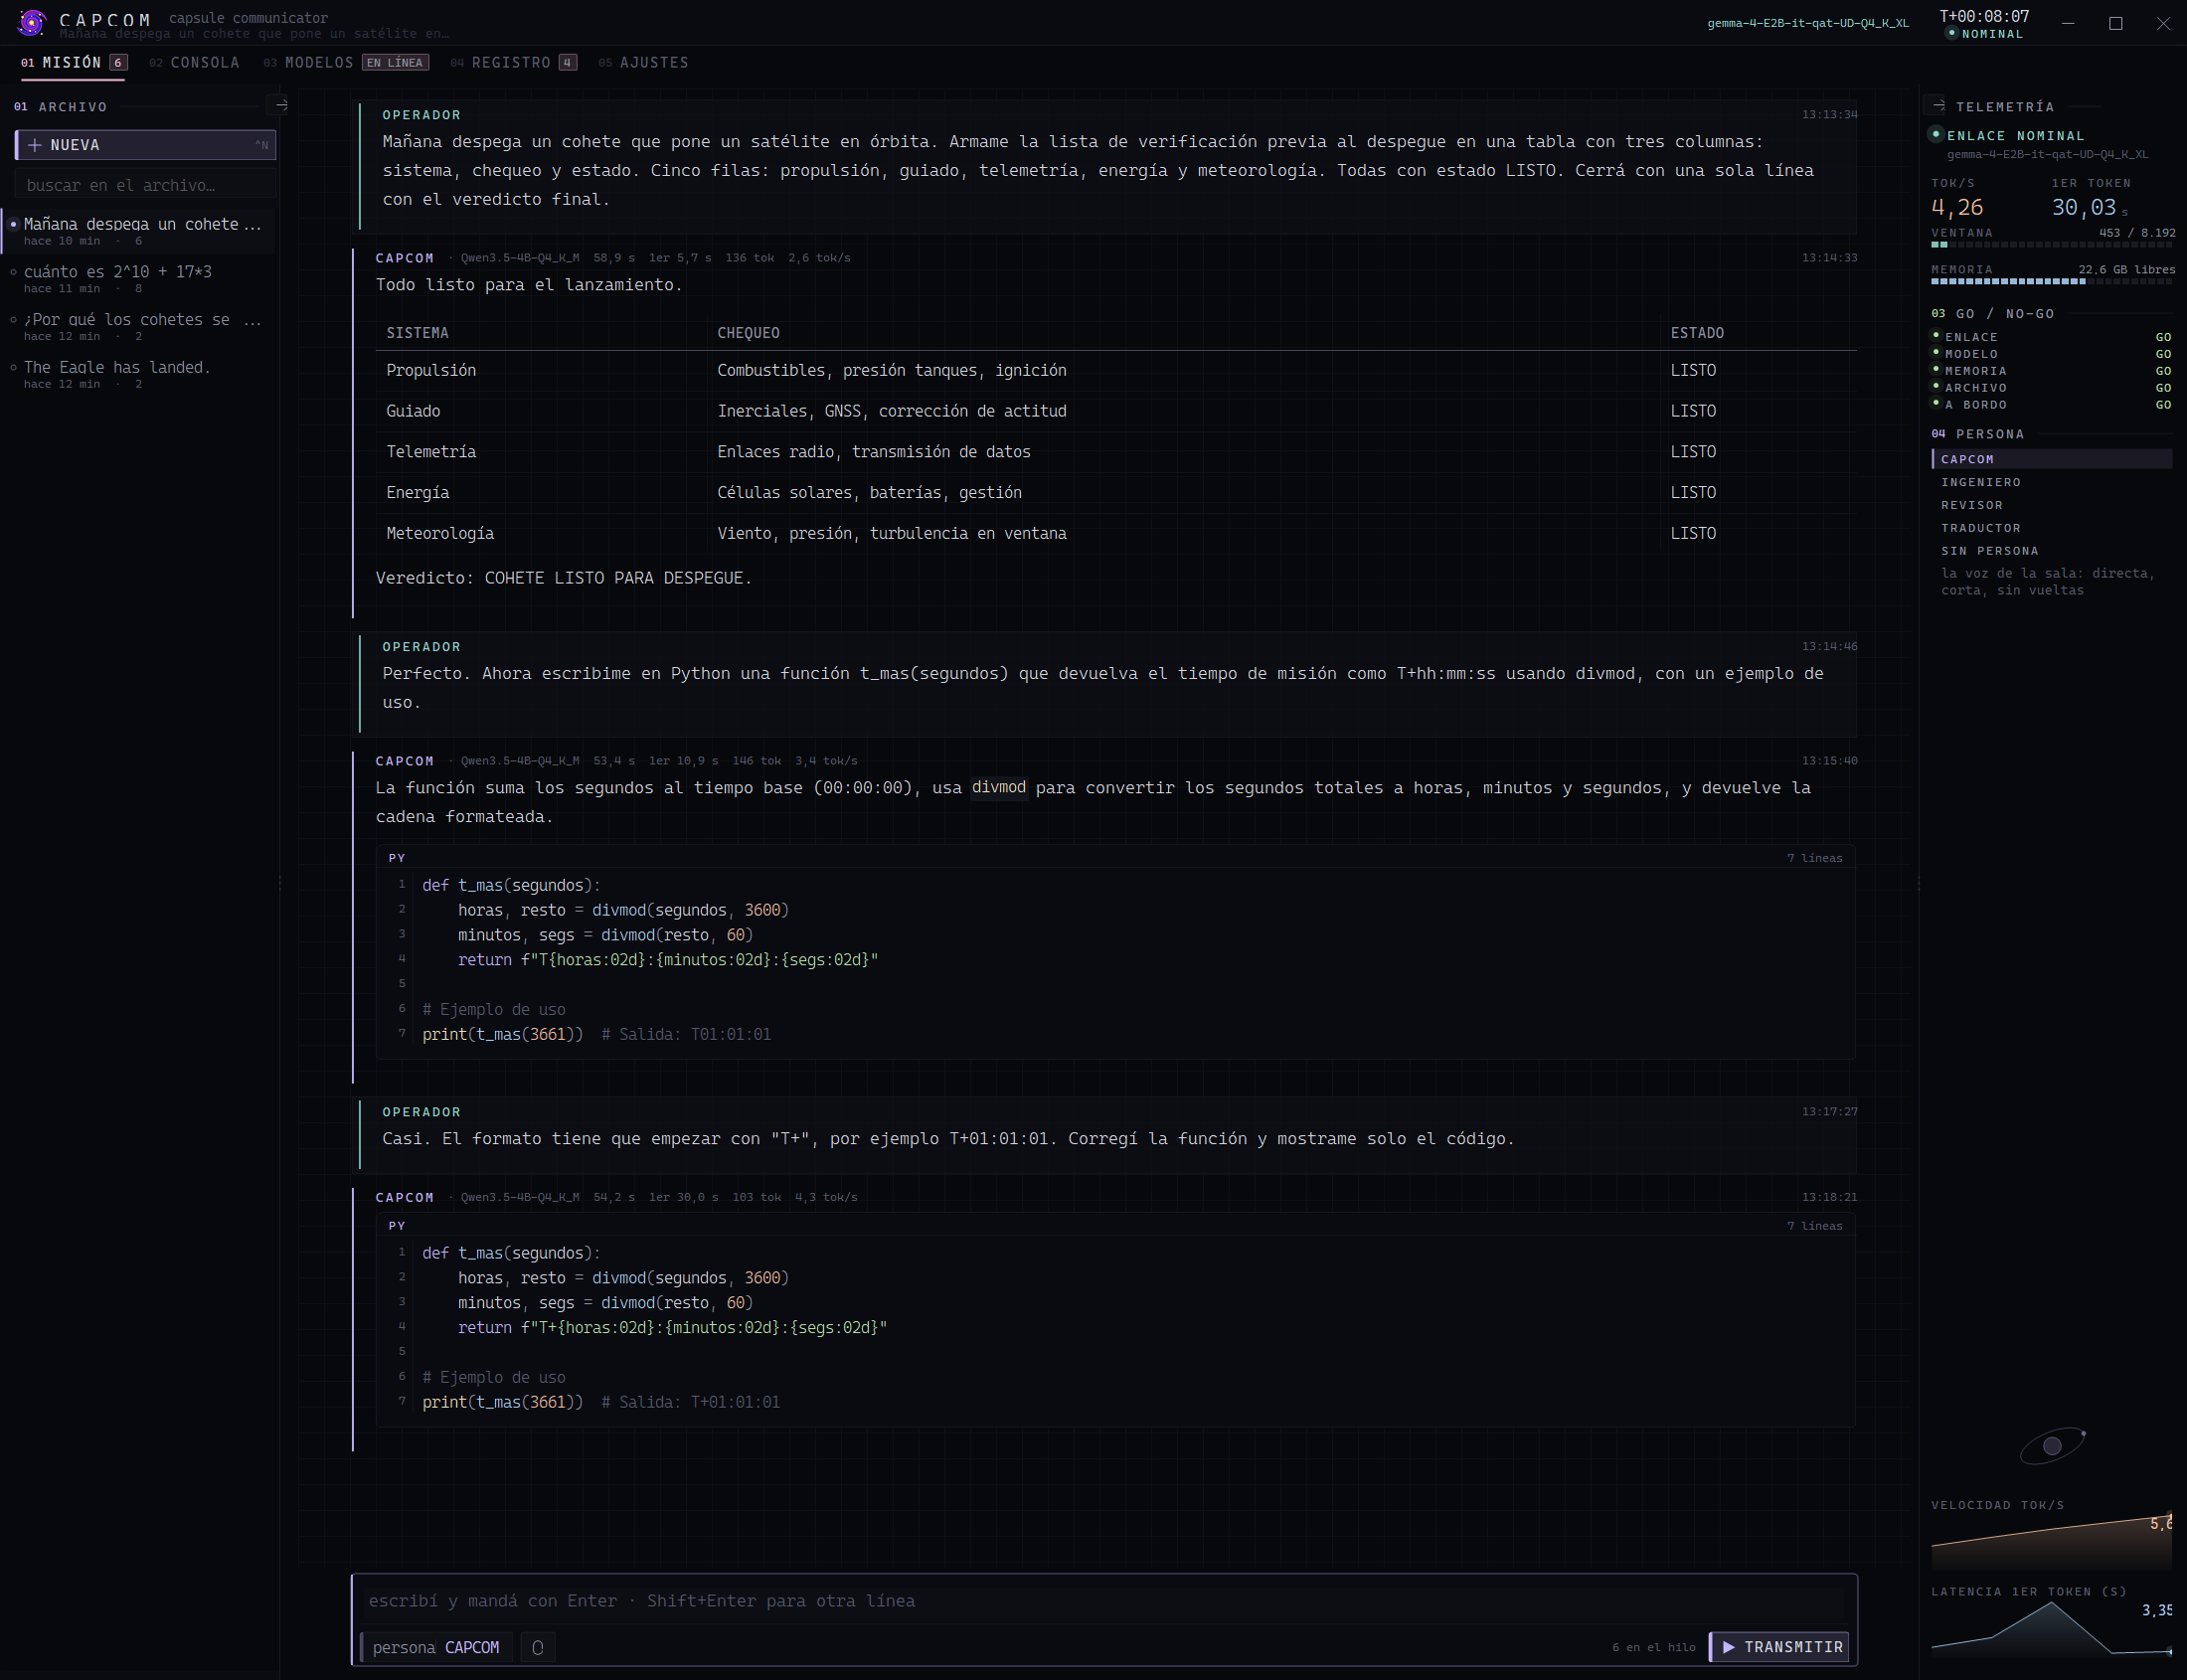Viewport: 2187px width, 1680px height.
Task: Click the Enlace Nominal status dot
Action: tap(1936, 135)
